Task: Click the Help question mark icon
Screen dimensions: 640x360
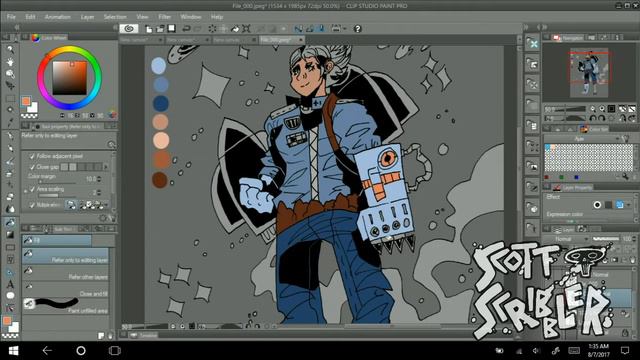Action: [358, 29]
